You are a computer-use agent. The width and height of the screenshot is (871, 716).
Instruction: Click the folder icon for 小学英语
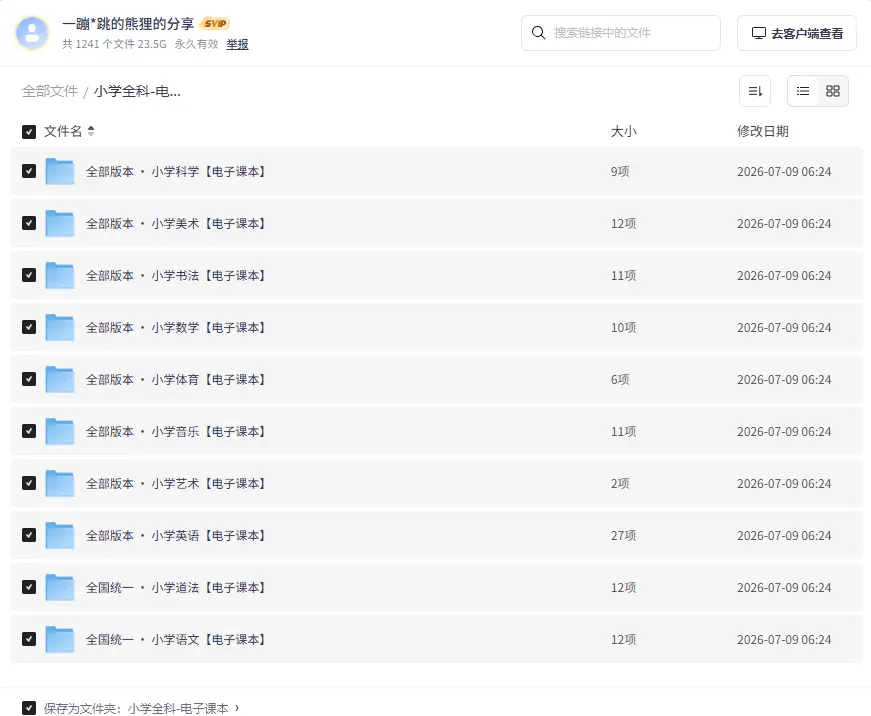59,535
